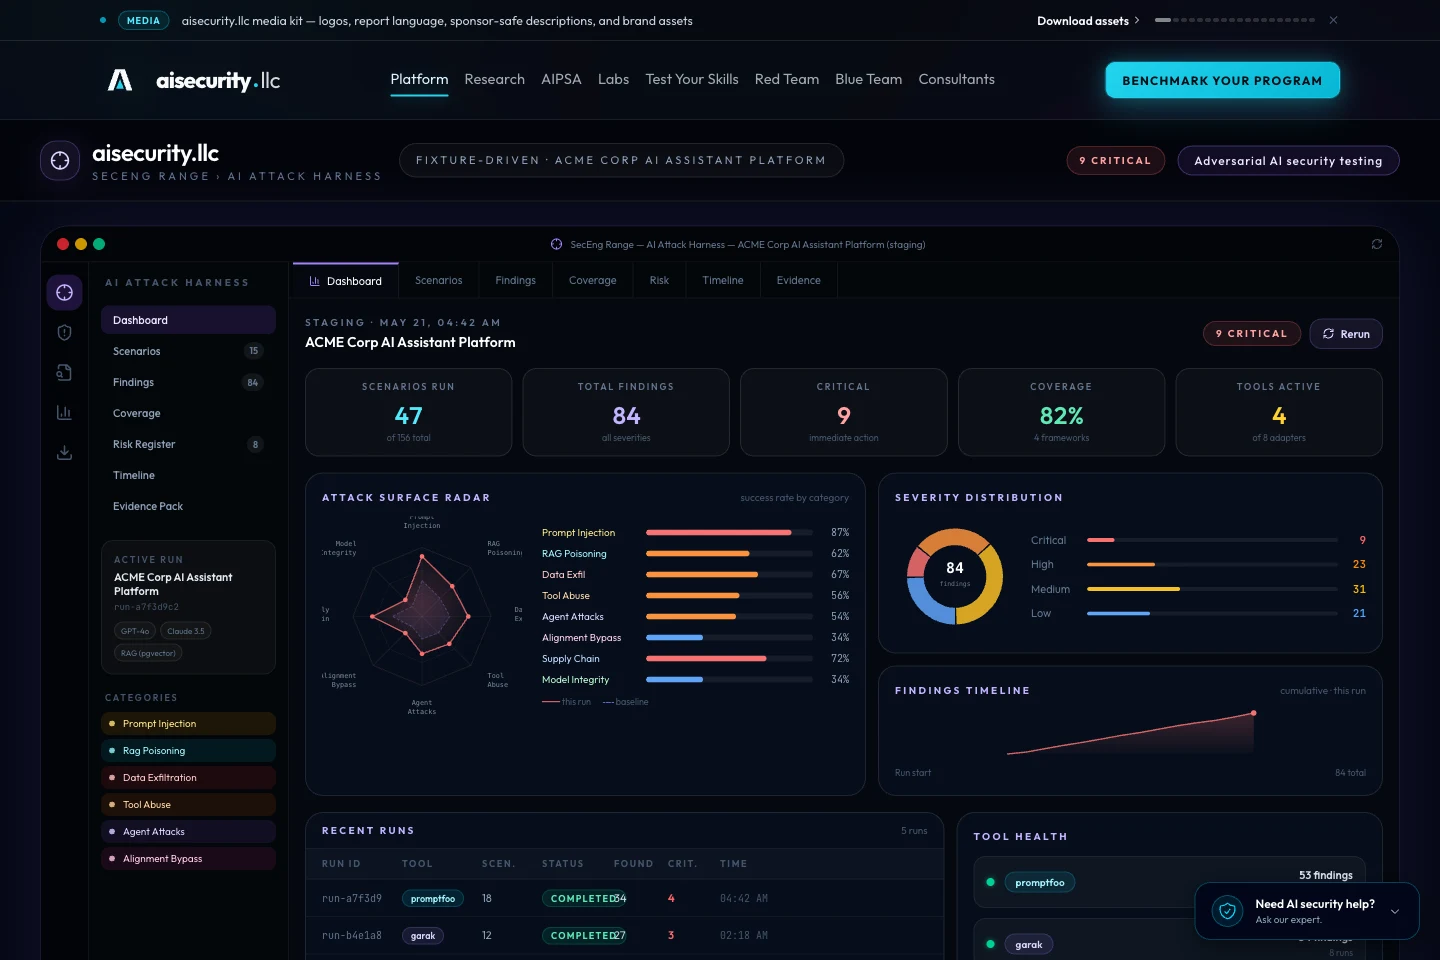Select the Rag Poisoning category chip
1440x960 pixels.
(188, 750)
